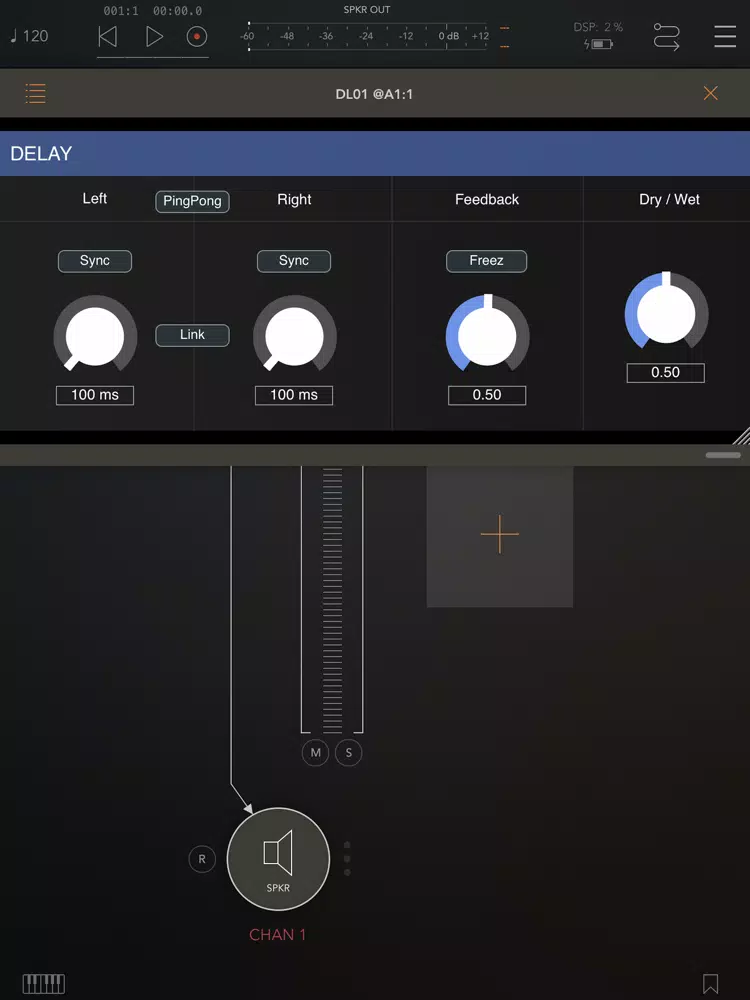Enable Sync for the Right delay
750x1000 pixels.
[293, 261]
